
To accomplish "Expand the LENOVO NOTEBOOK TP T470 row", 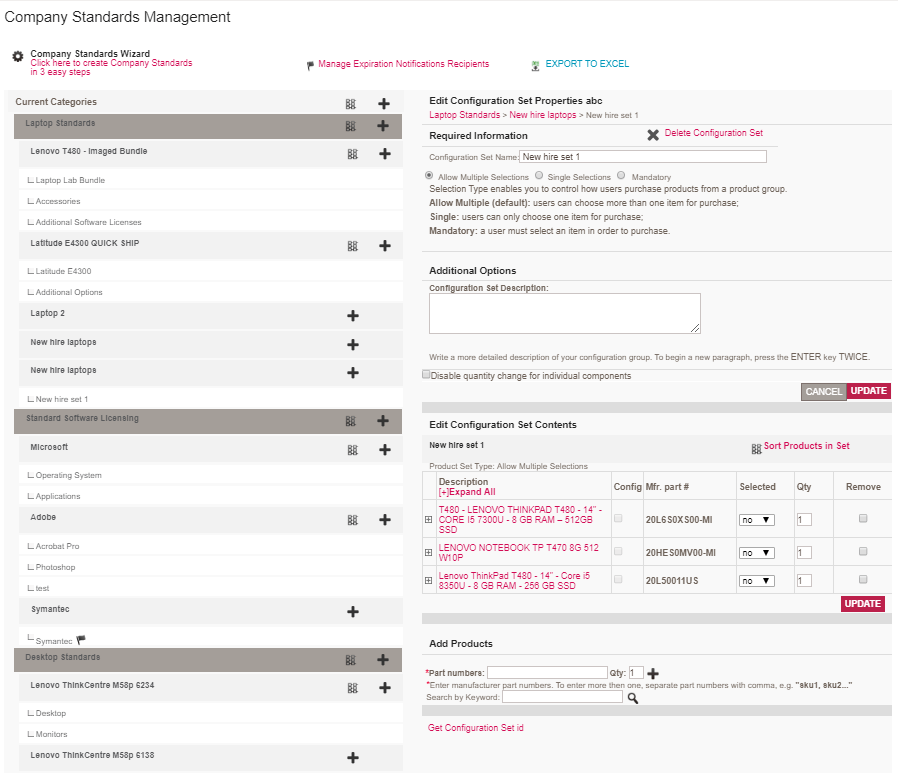I will click(x=429, y=552).
